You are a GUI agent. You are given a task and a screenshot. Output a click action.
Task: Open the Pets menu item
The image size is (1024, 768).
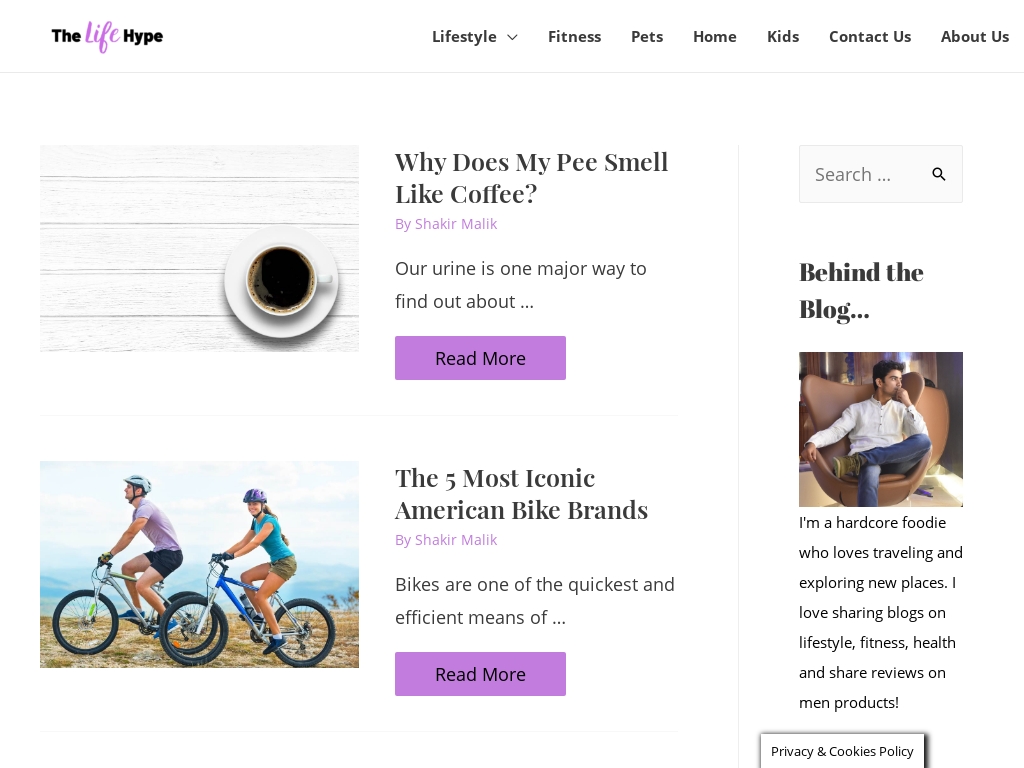[646, 37]
